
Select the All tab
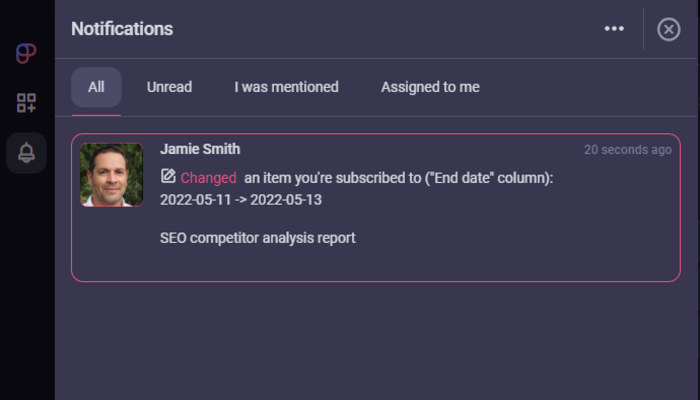point(96,87)
